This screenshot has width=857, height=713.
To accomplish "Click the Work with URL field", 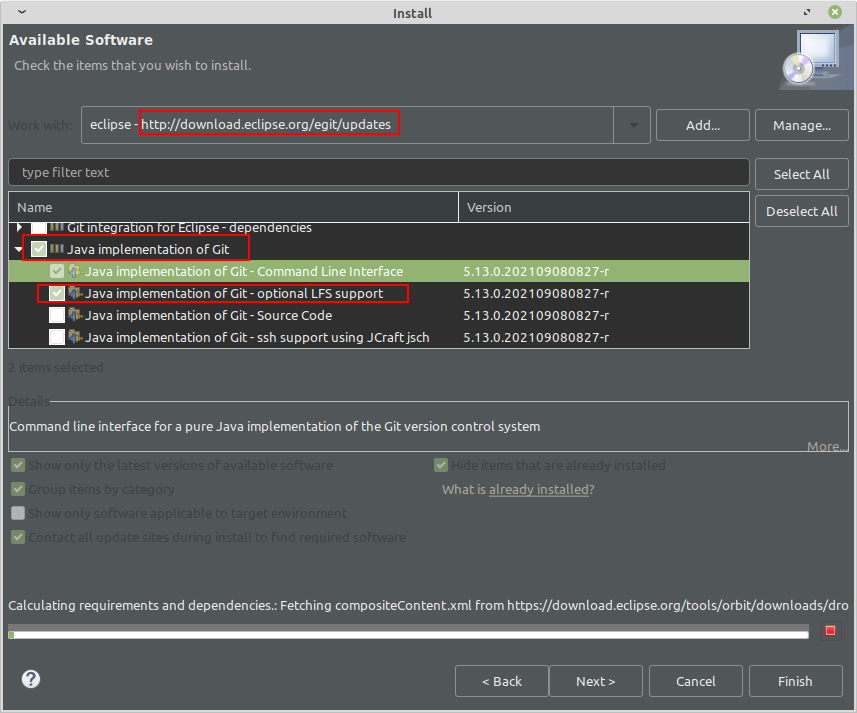I will click(347, 125).
